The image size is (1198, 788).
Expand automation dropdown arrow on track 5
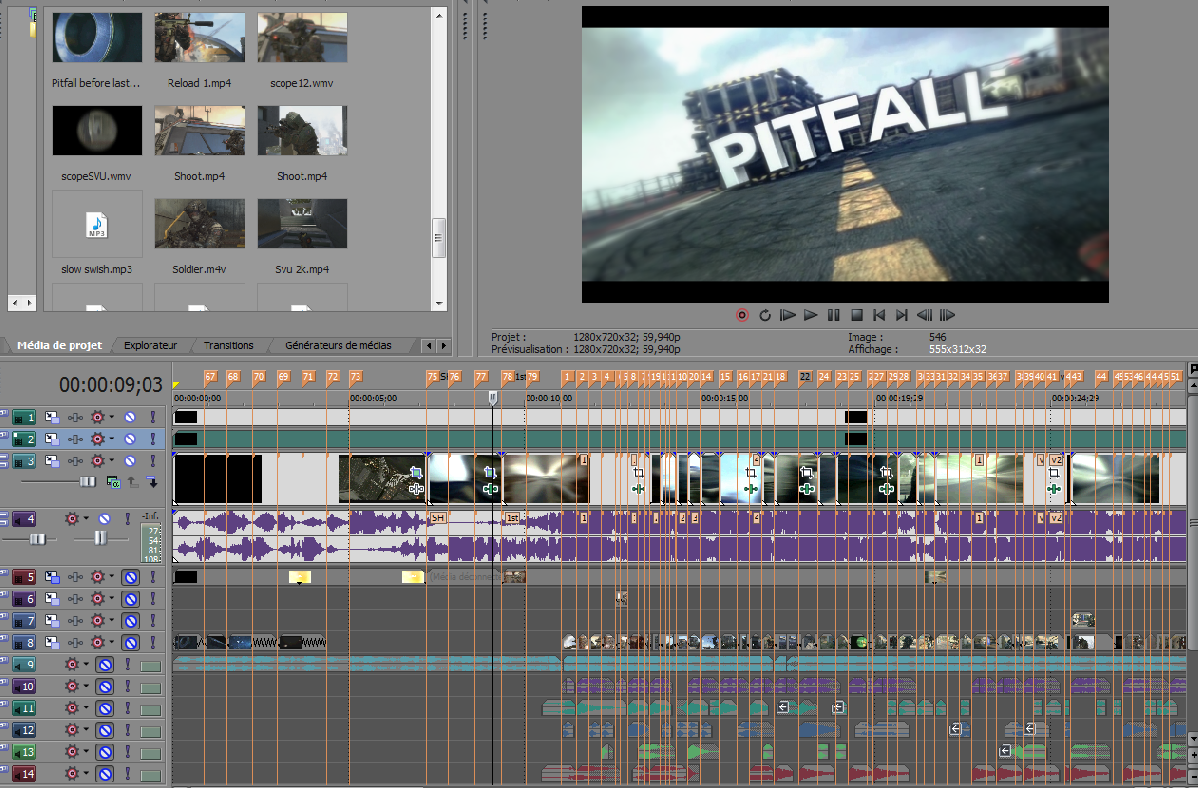click(x=112, y=577)
